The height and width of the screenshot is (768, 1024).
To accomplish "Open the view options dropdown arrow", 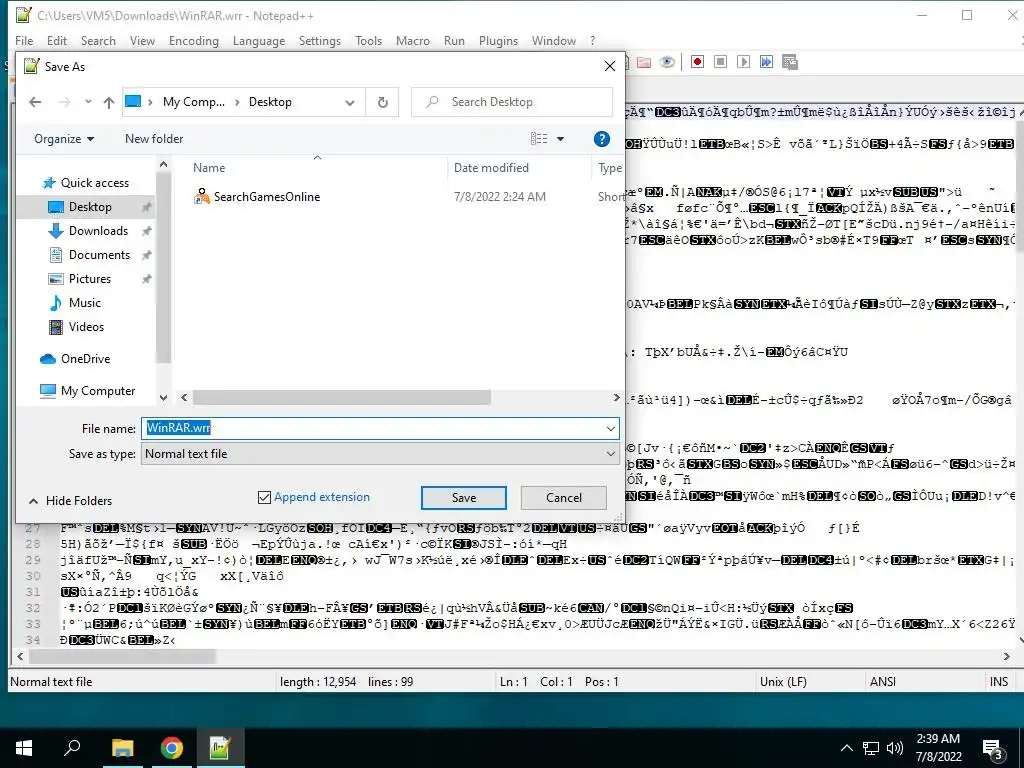I will click(x=560, y=138).
